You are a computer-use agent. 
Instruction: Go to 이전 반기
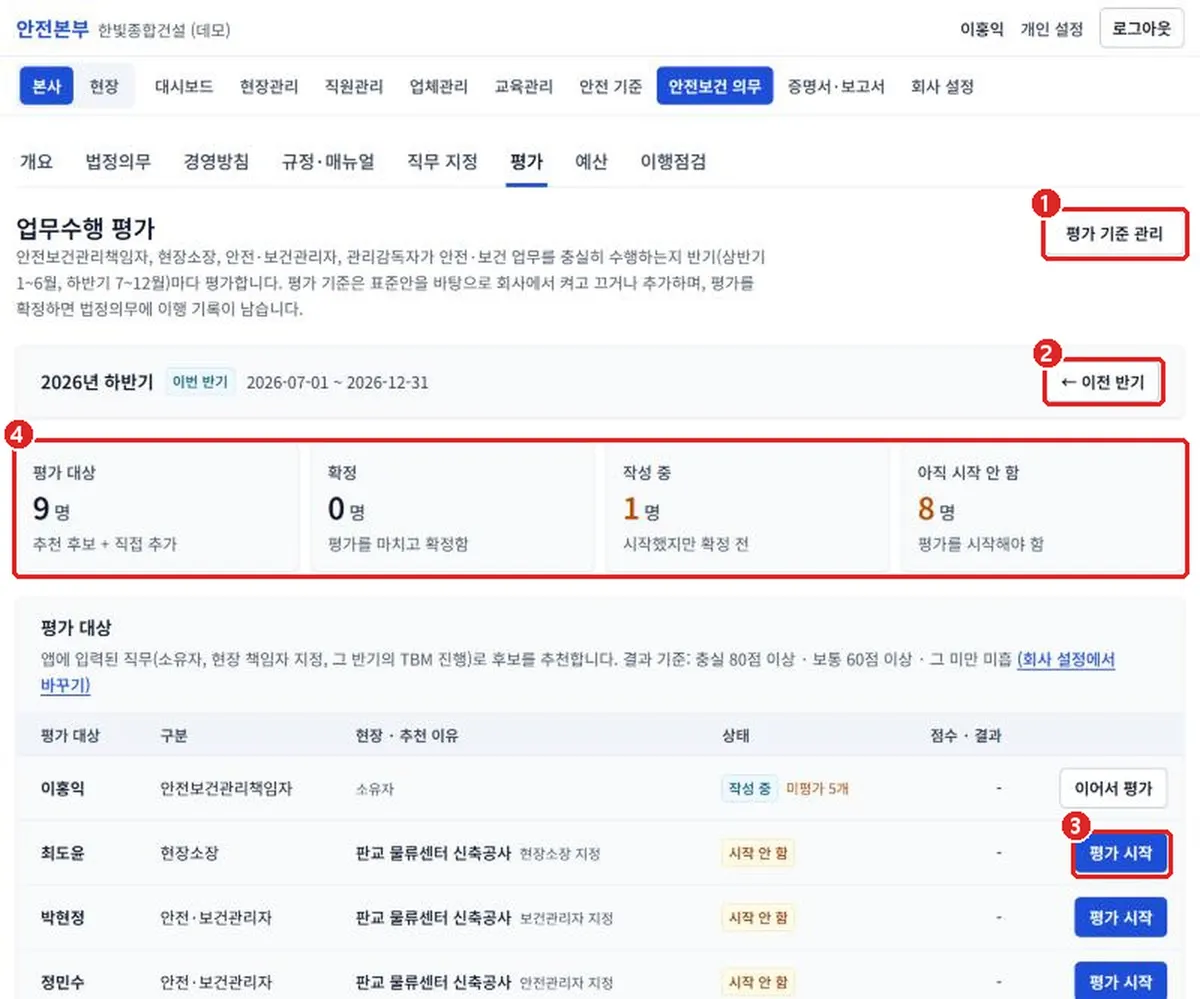(x=1103, y=382)
